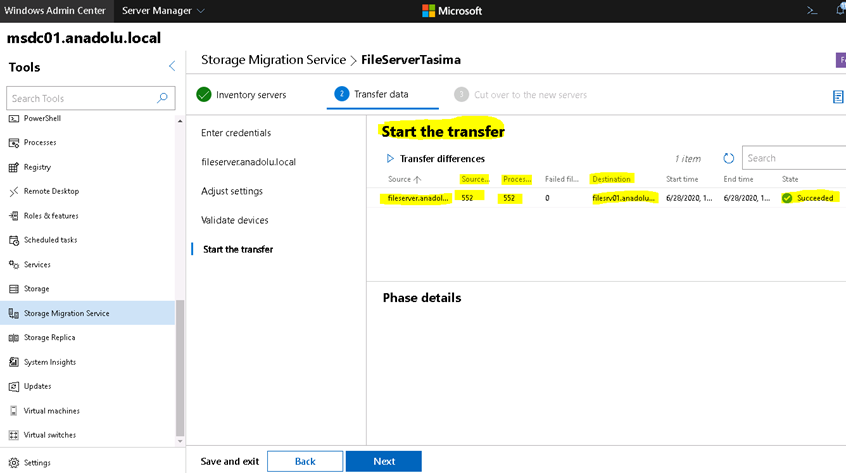The width and height of the screenshot is (846, 473).
Task: Open the Registry tool icon
Action: tap(13, 167)
